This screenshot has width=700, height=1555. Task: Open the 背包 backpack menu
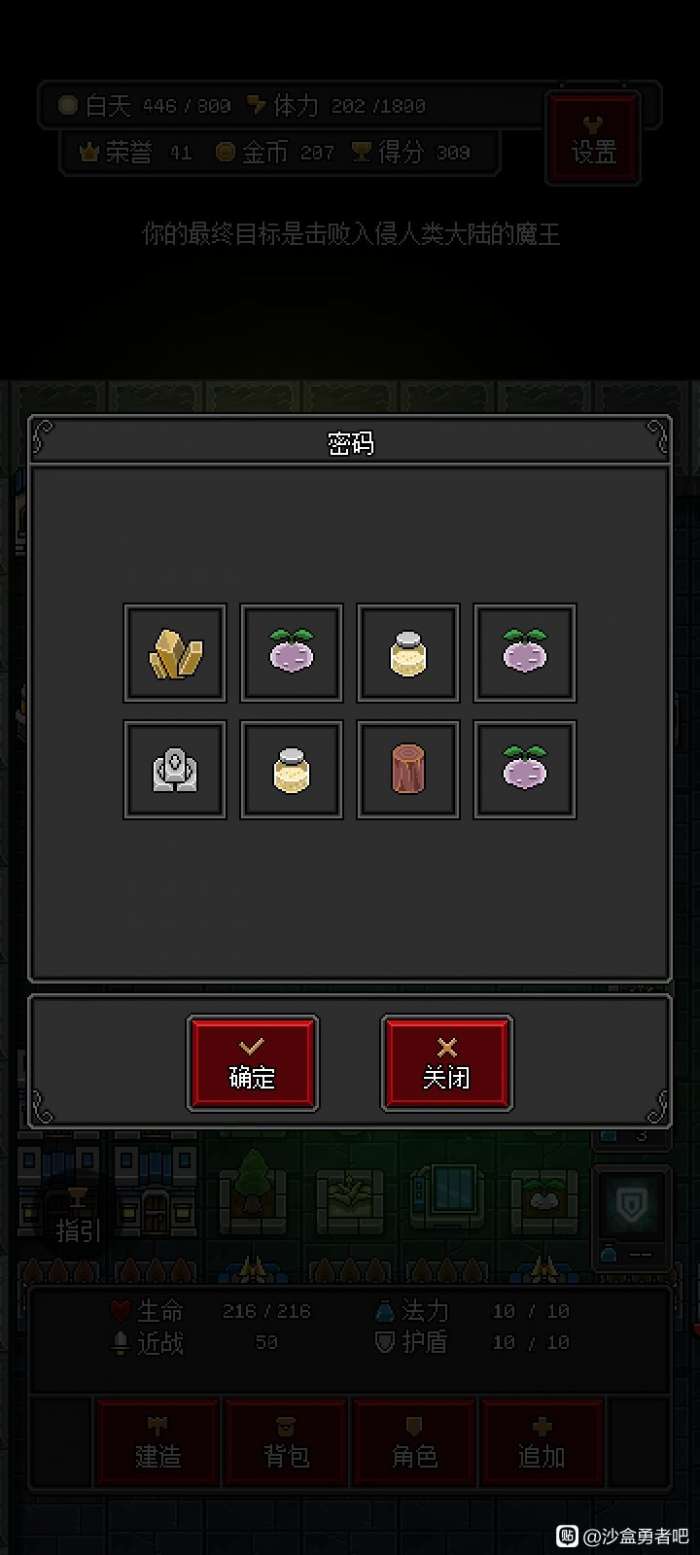click(x=286, y=1443)
